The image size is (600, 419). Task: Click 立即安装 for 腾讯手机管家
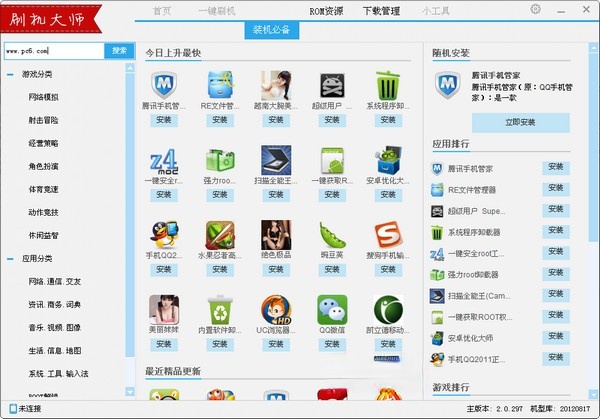520,122
